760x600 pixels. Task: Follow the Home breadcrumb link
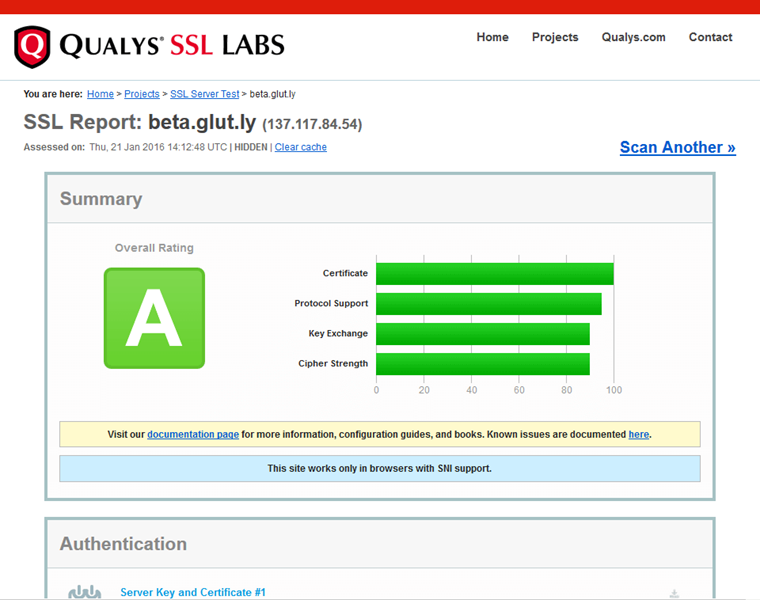coord(100,94)
